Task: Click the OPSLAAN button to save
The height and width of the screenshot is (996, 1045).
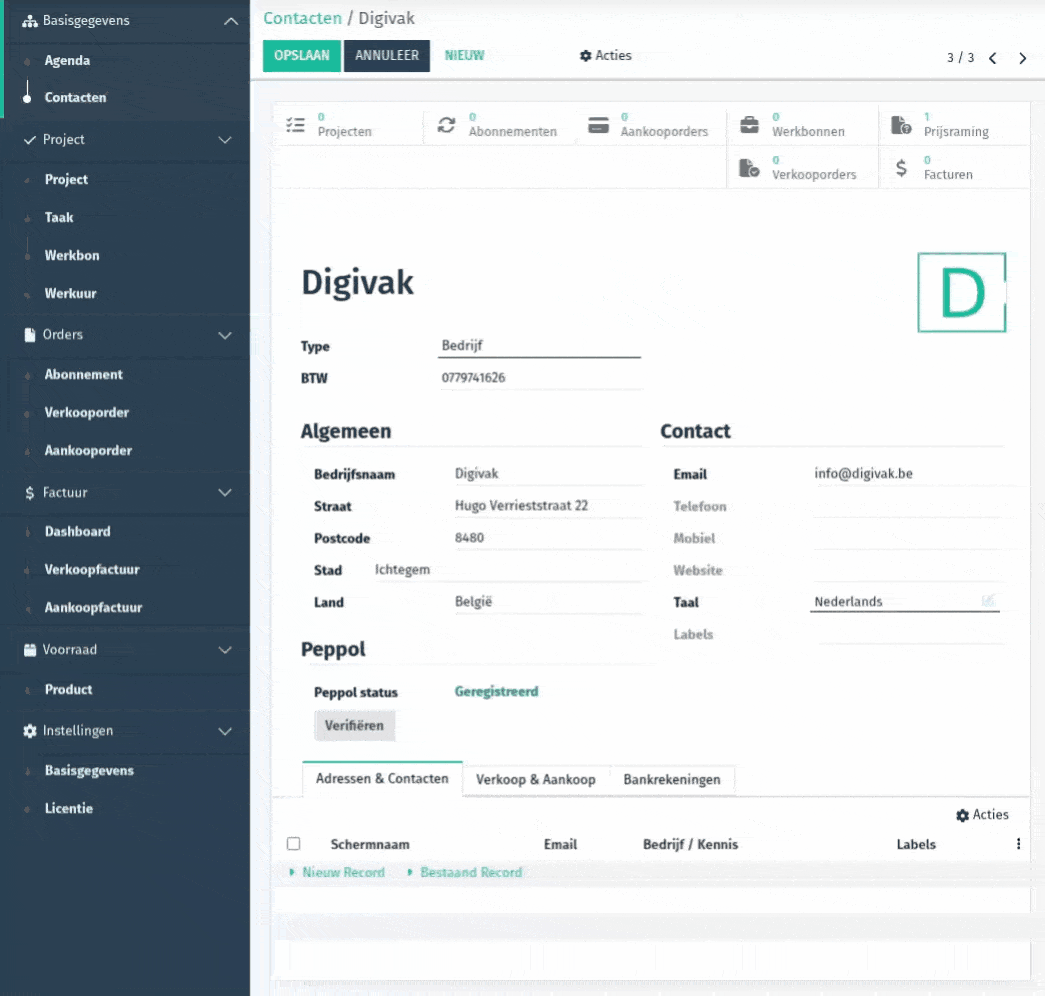Action: click(302, 56)
